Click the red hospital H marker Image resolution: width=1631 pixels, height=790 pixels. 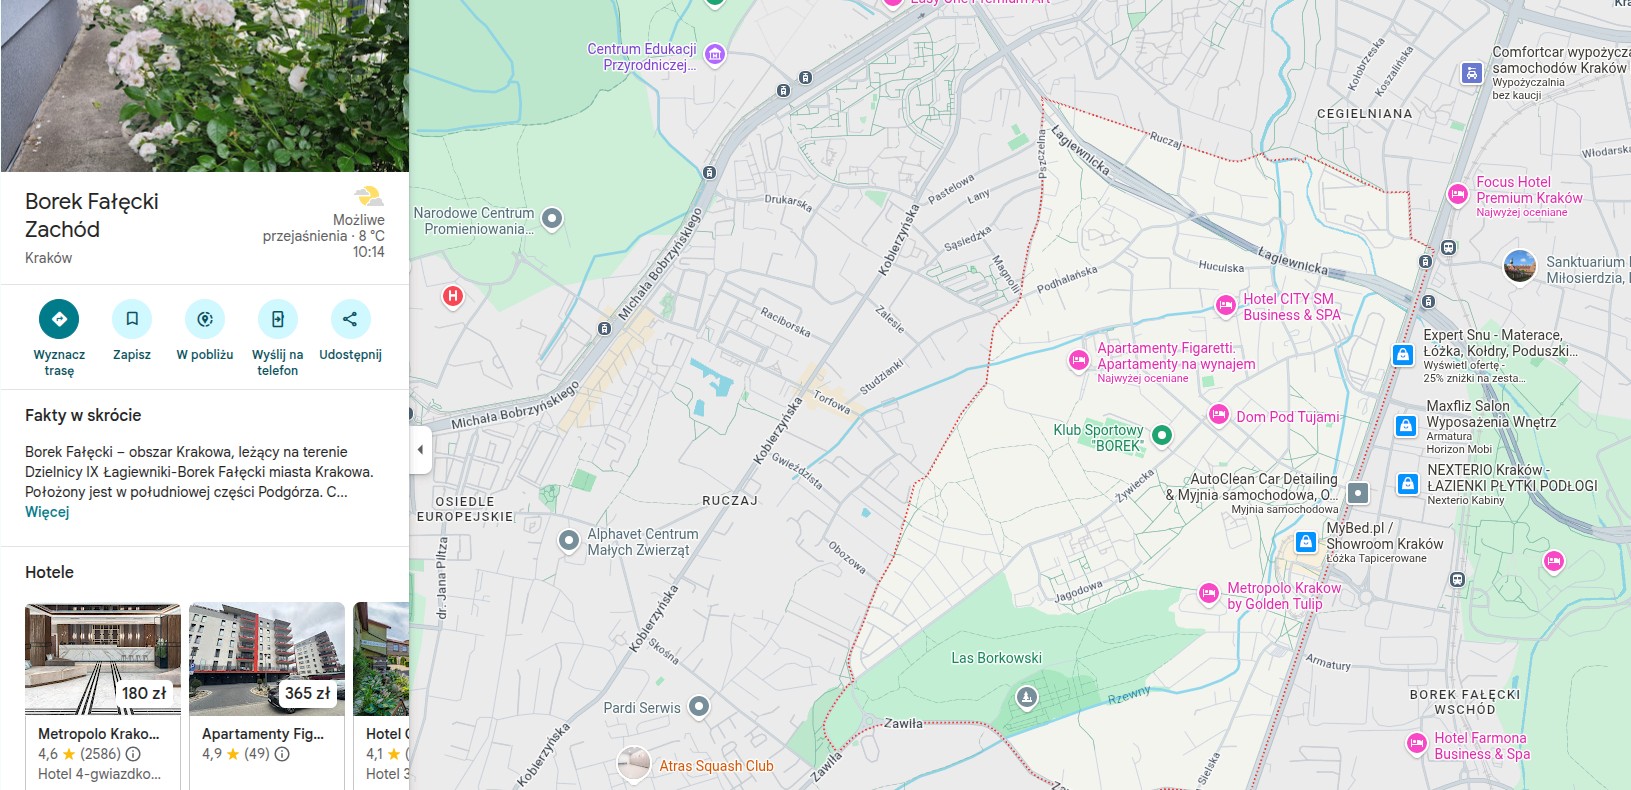pyautogui.click(x=453, y=296)
